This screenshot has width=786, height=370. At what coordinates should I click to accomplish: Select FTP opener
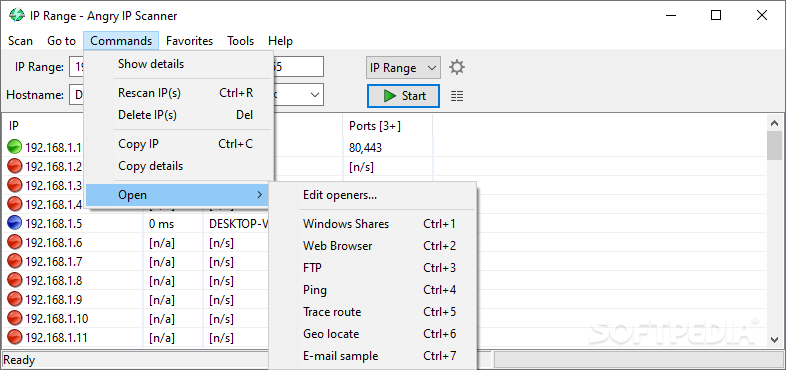point(373,268)
